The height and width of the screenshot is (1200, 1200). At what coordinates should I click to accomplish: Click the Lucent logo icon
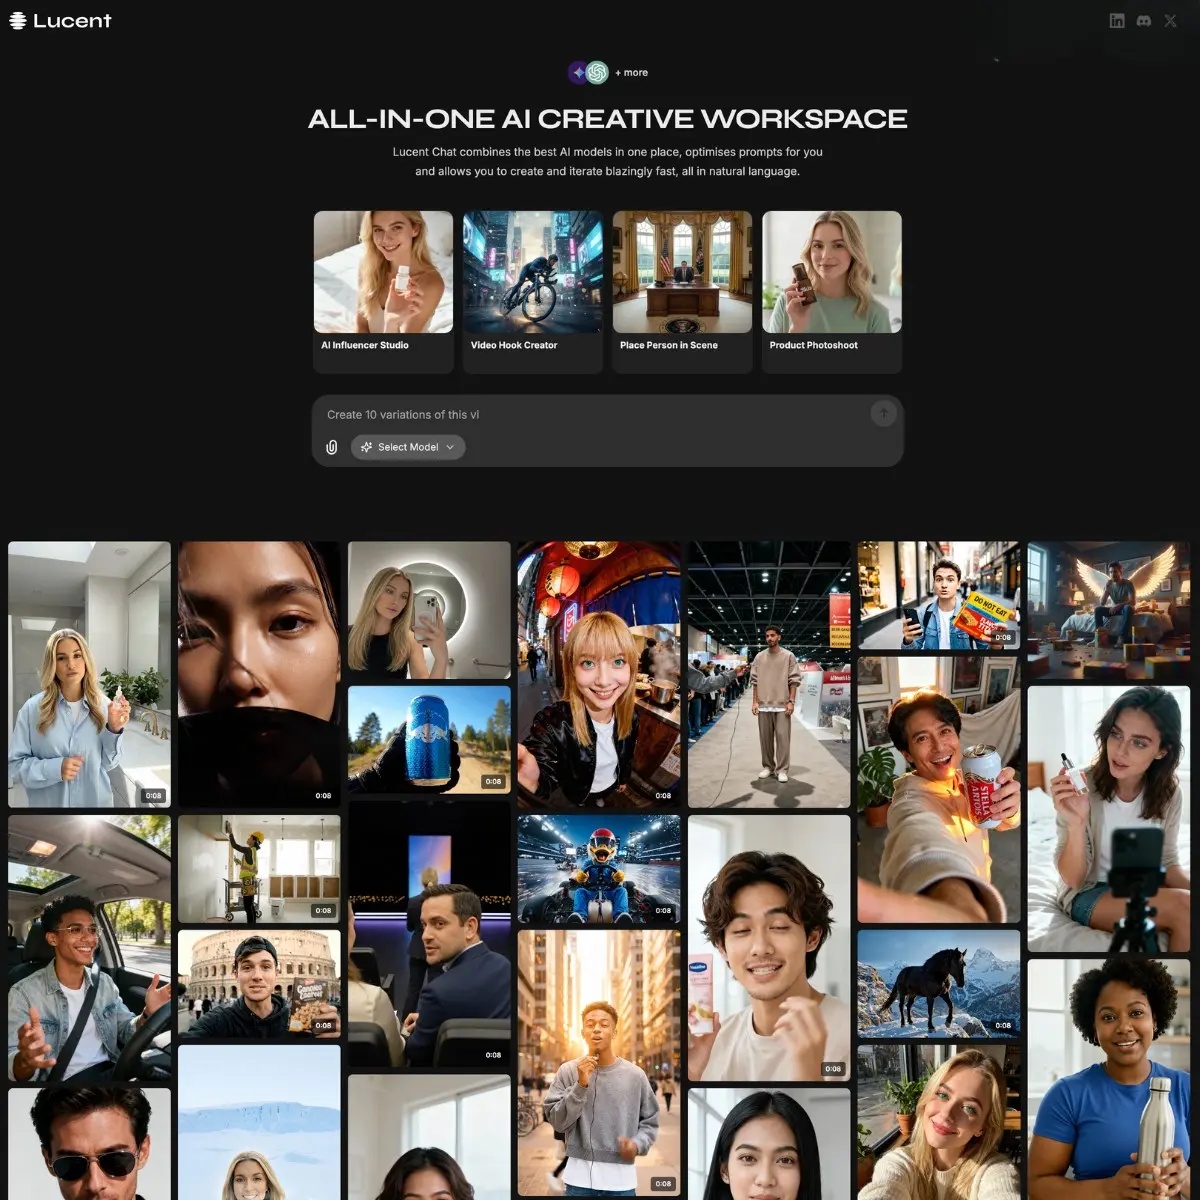click(17, 20)
